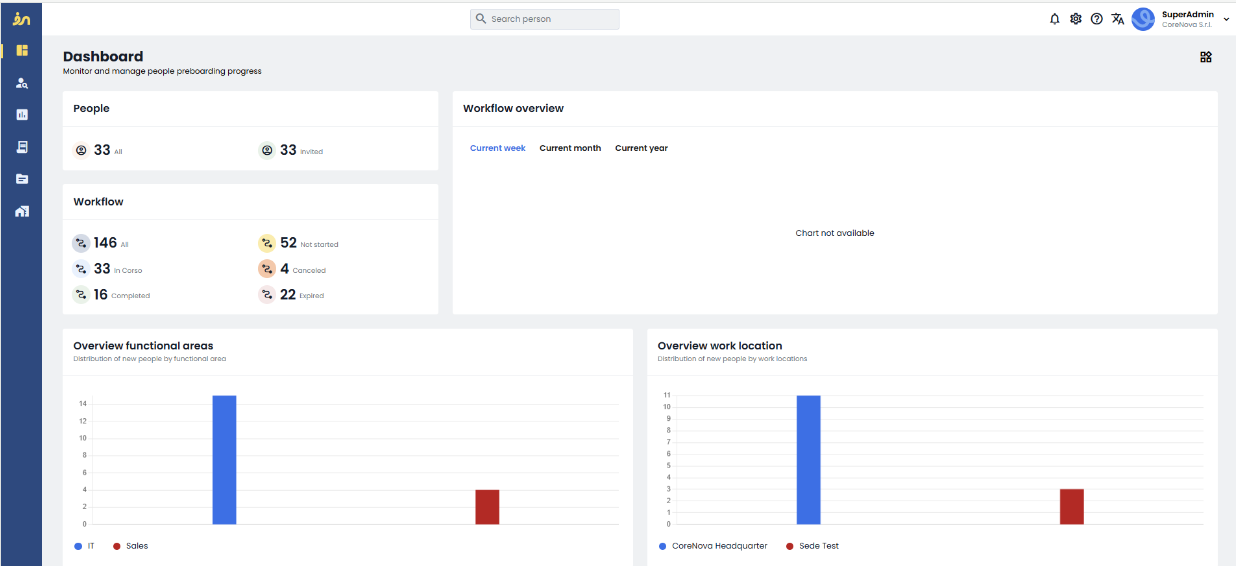This screenshot has height=566, width=1236.
Task: Click the workflow icon beside 33 In Corso
Action: click(x=81, y=269)
